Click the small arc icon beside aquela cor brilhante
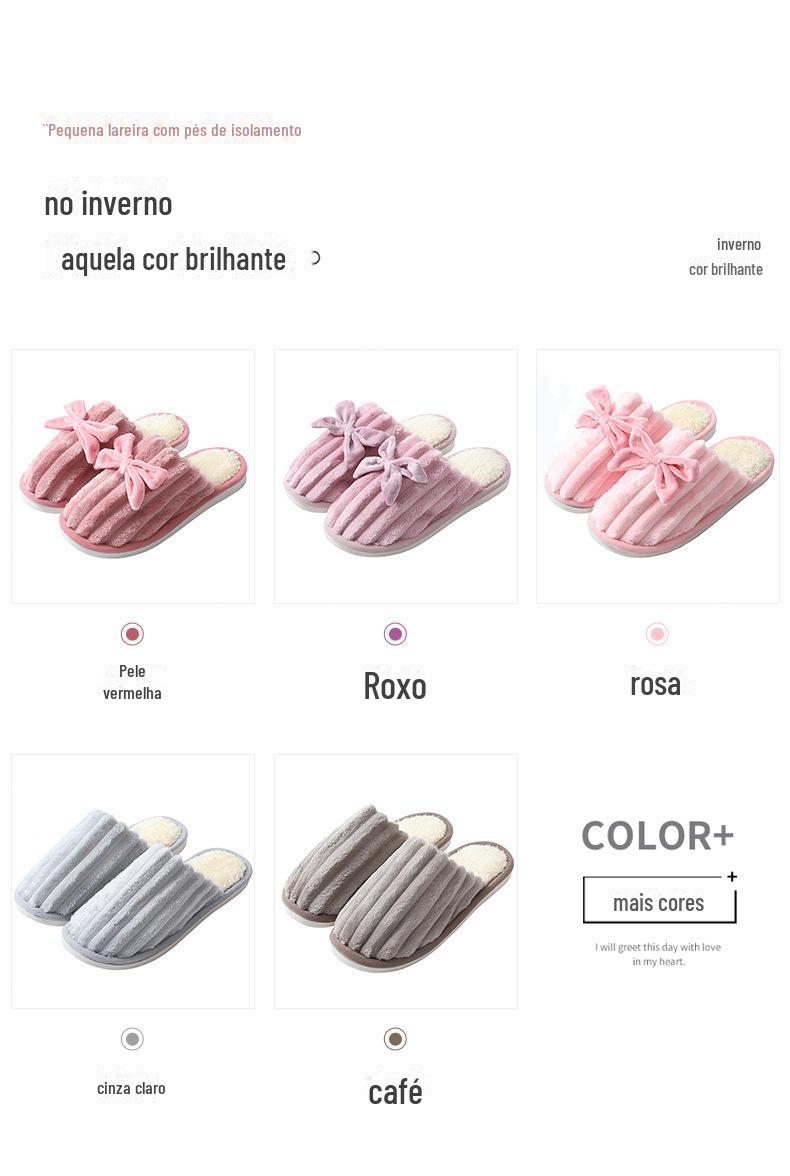This screenshot has height=1176, width=790. (315, 258)
